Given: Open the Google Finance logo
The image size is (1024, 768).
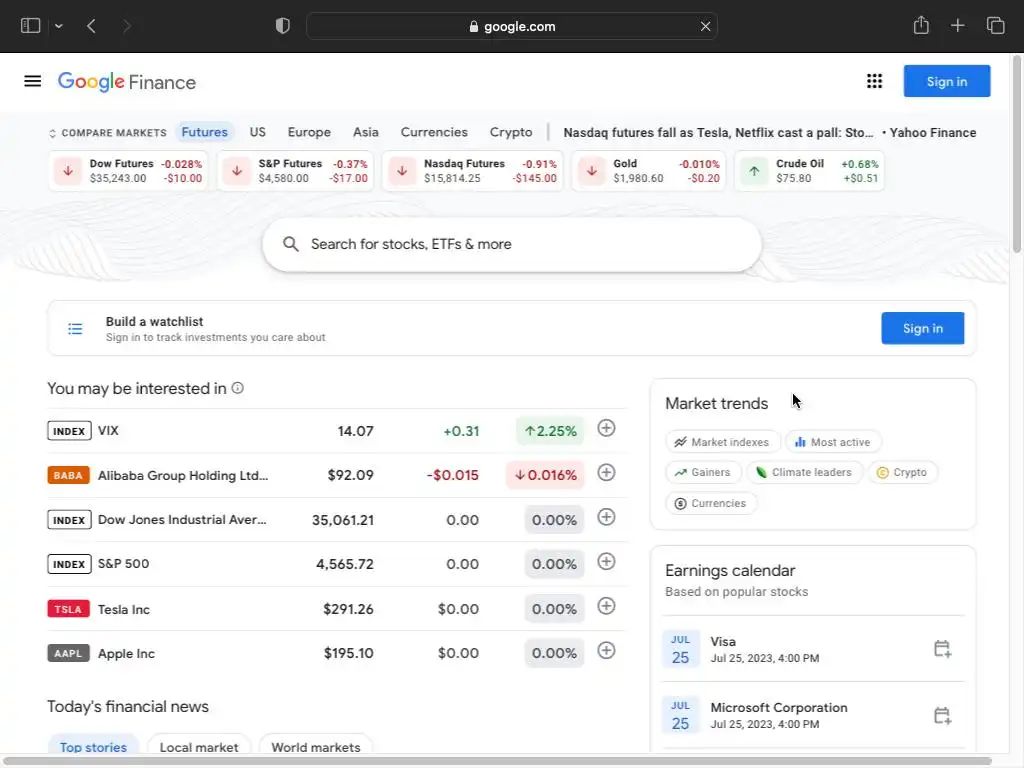Looking at the screenshot, I should (127, 82).
